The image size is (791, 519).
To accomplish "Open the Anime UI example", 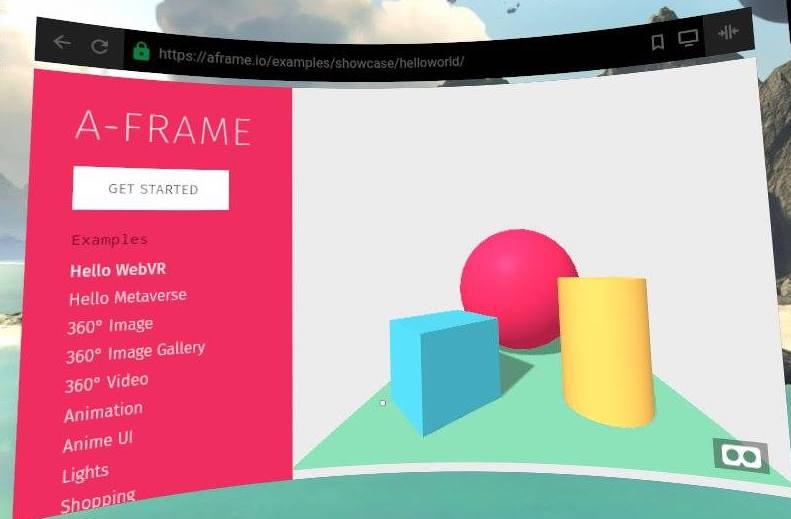I will tap(98, 442).
